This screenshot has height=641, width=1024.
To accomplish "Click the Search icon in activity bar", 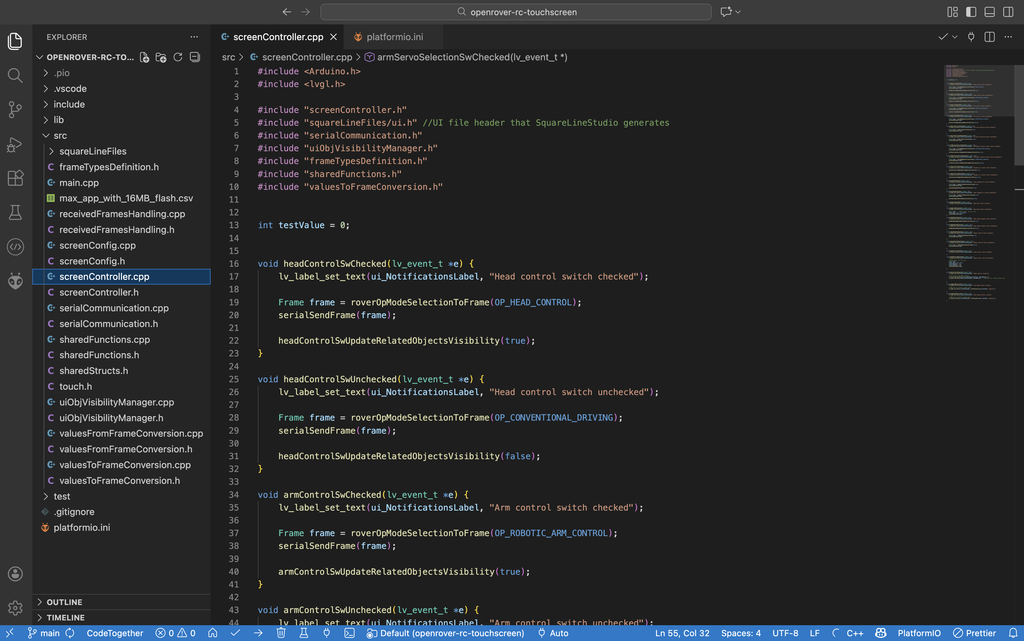I will point(15,75).
